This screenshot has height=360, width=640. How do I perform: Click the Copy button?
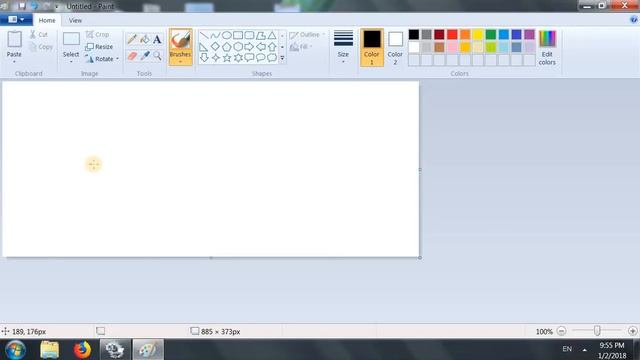pos(41,47)
